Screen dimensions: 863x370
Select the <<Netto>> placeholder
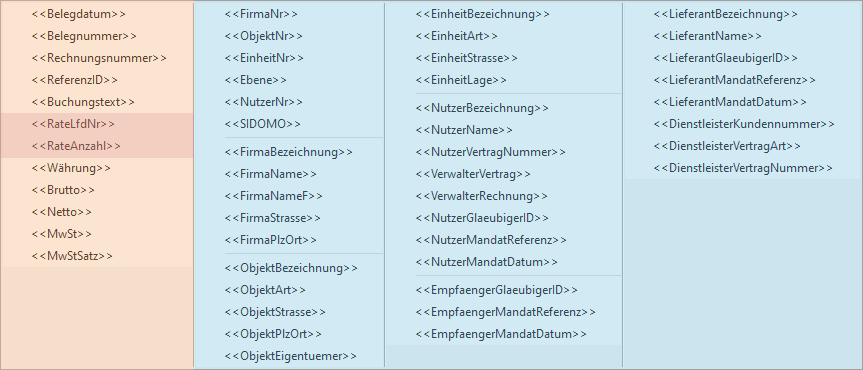click(x=62, y=212)
